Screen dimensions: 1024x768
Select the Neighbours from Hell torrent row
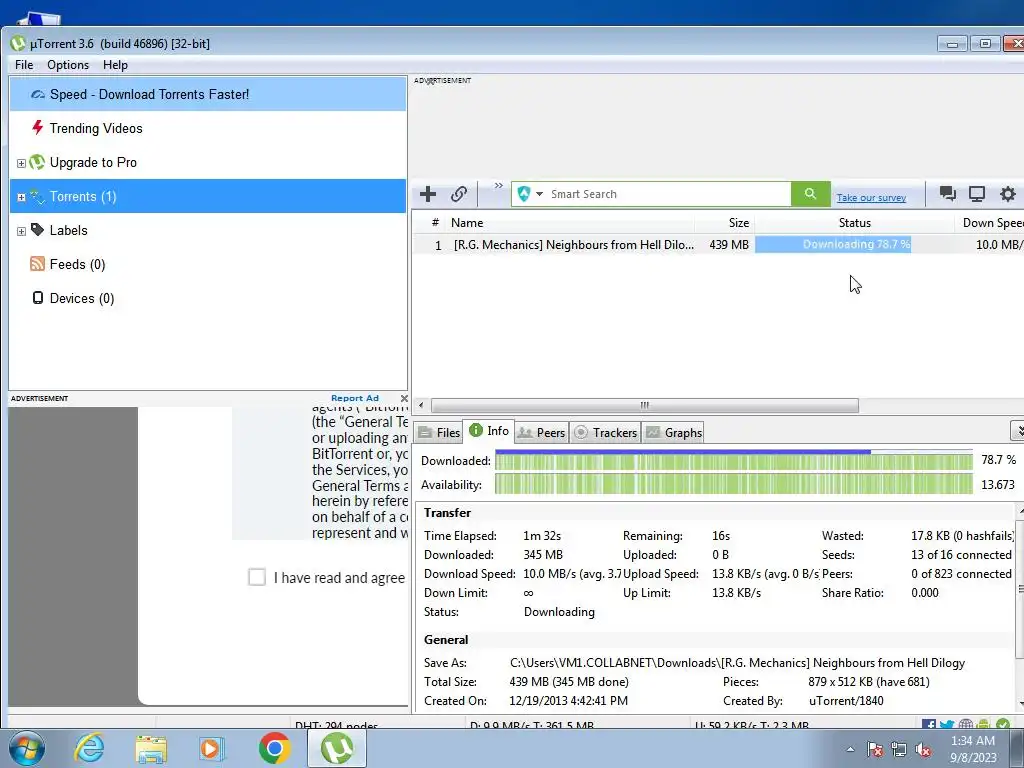click(717, 244)
